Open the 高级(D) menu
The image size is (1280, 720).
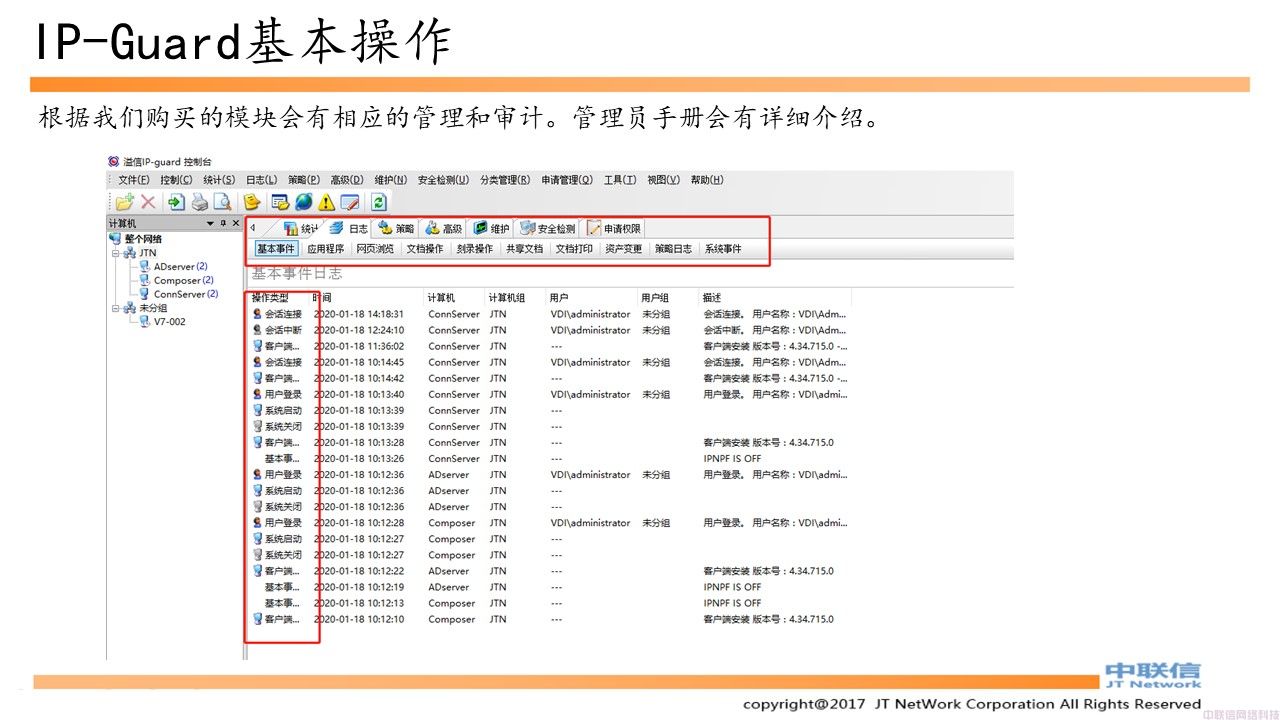347,180
